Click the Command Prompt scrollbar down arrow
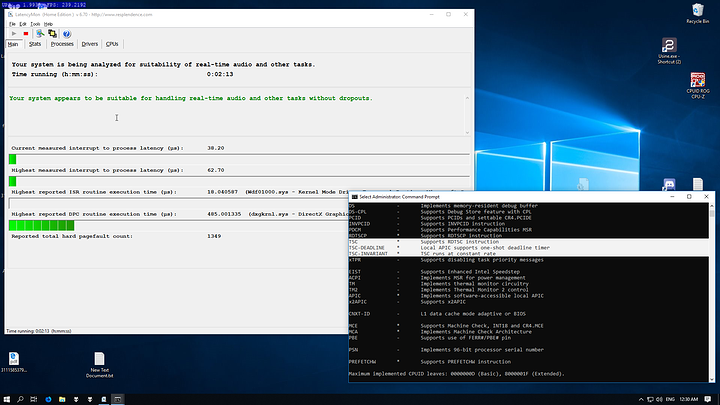720x405 pixels. tap(712, 379)
